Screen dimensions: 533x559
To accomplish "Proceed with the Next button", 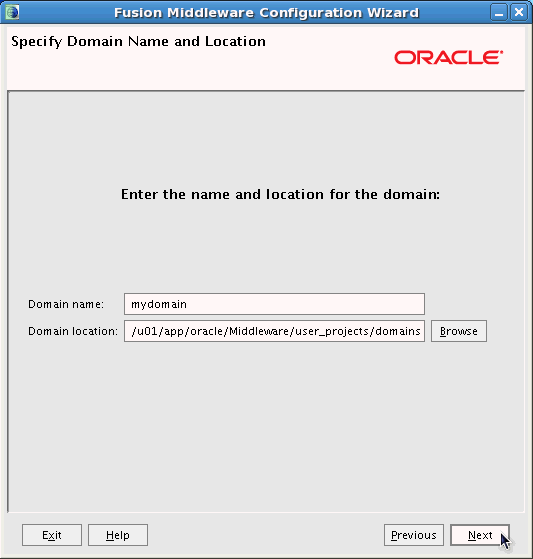I will tap(480, 535).
